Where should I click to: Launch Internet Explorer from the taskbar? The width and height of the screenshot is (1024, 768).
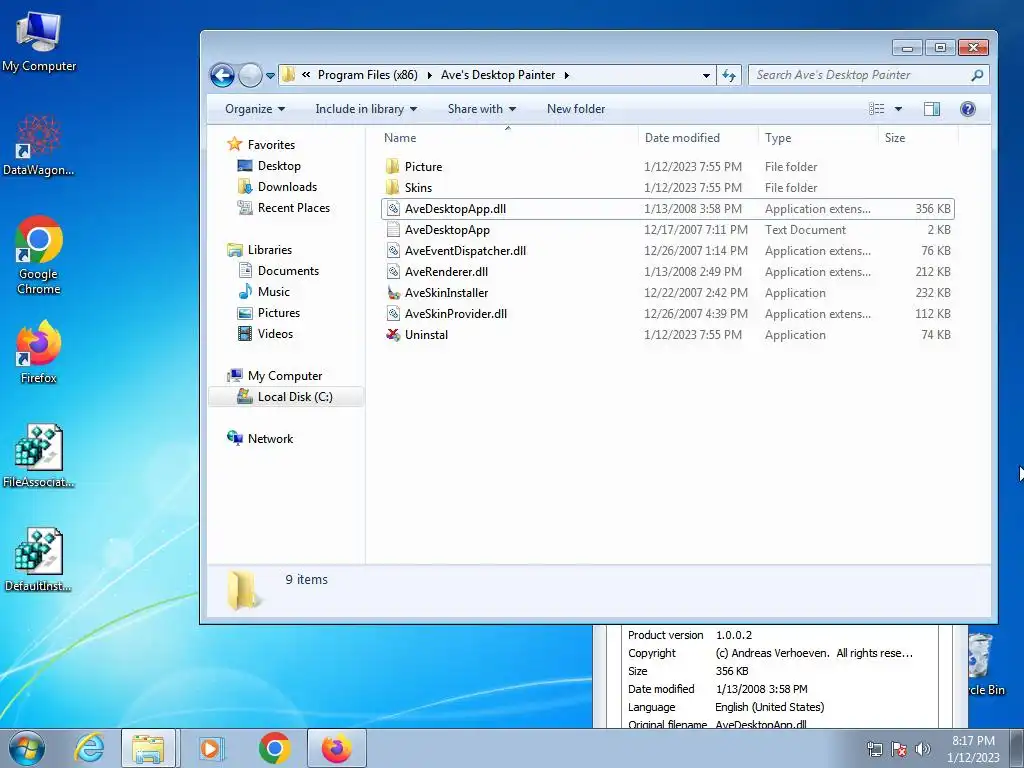[x=89, y=748]
